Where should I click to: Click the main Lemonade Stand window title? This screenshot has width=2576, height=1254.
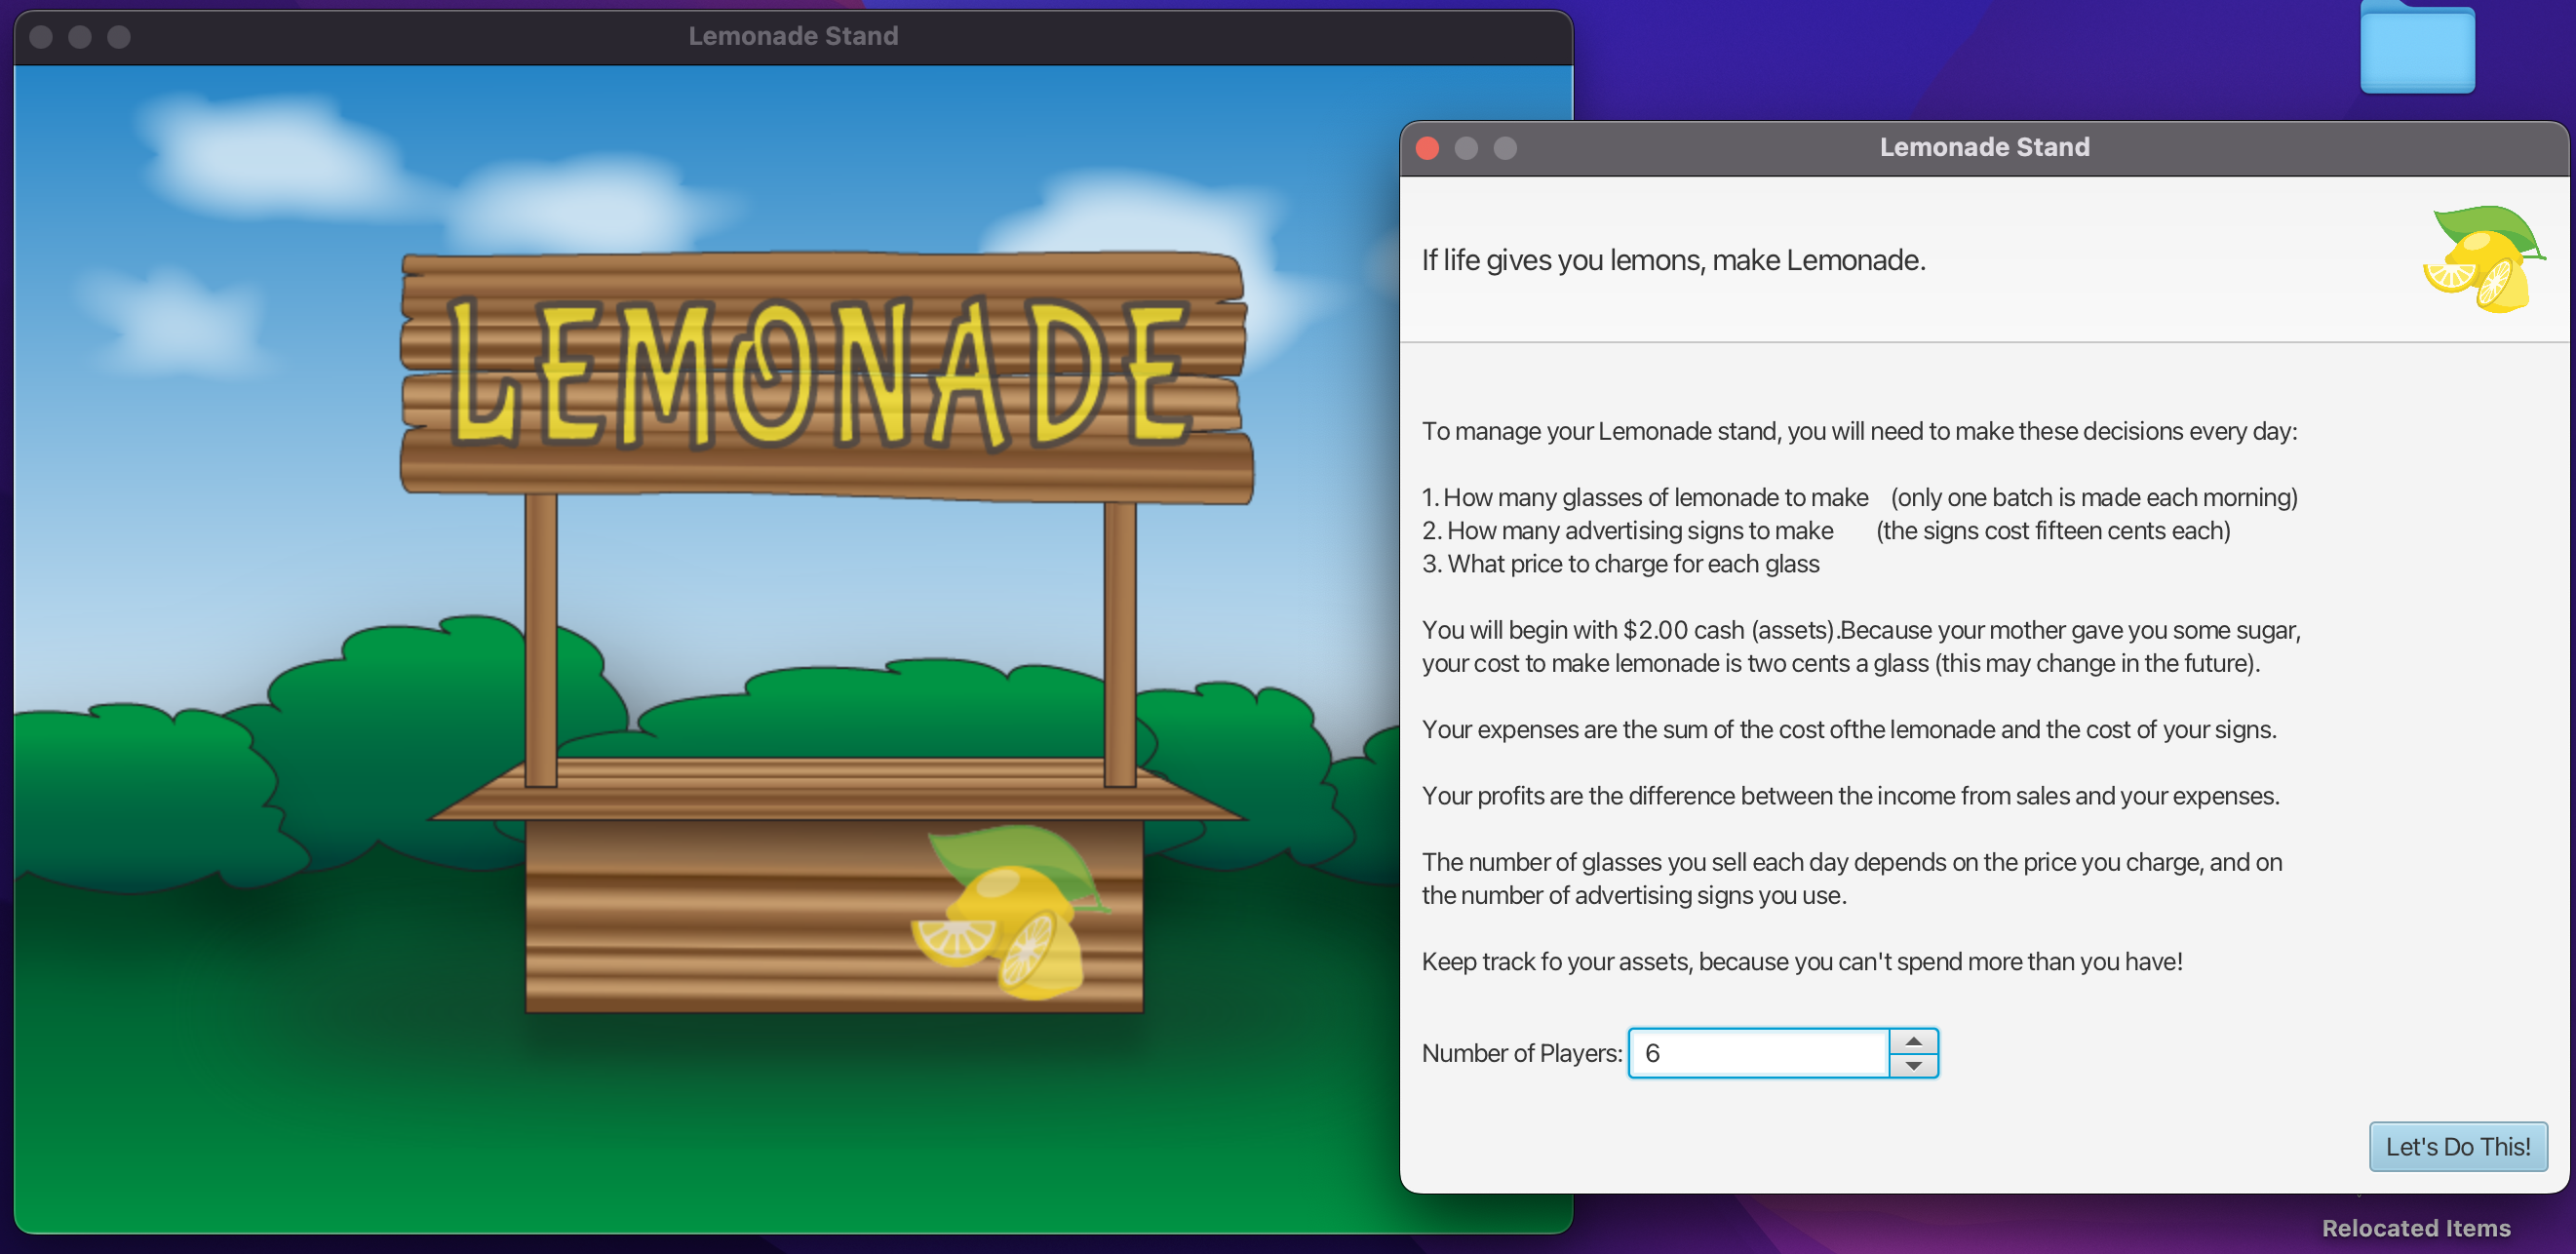(x=793, y=36)
